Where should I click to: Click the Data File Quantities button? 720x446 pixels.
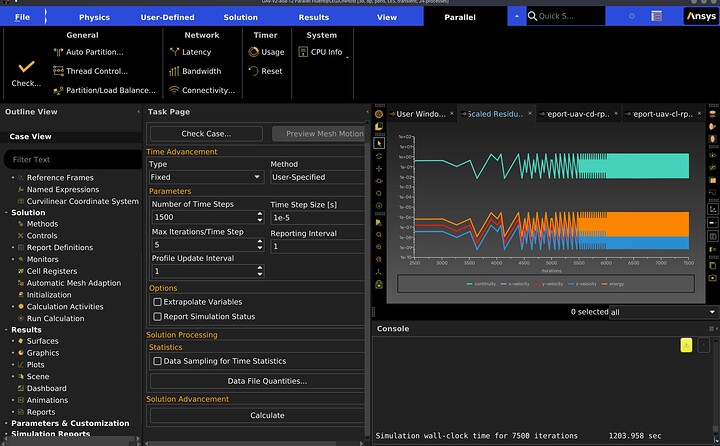tap(259, 381)
